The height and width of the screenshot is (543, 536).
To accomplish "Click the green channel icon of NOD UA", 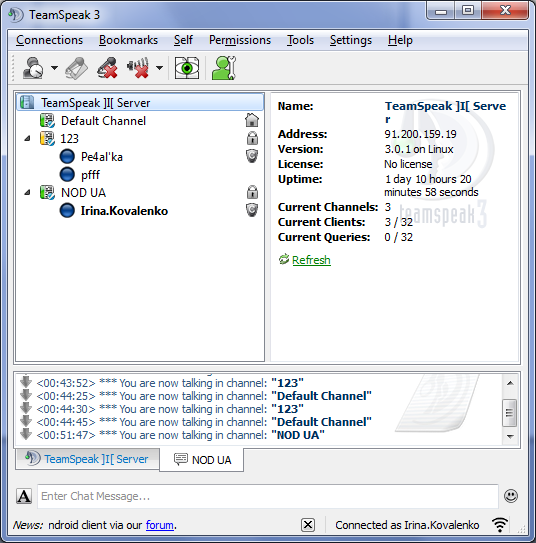I will click(x=47, y=193).
